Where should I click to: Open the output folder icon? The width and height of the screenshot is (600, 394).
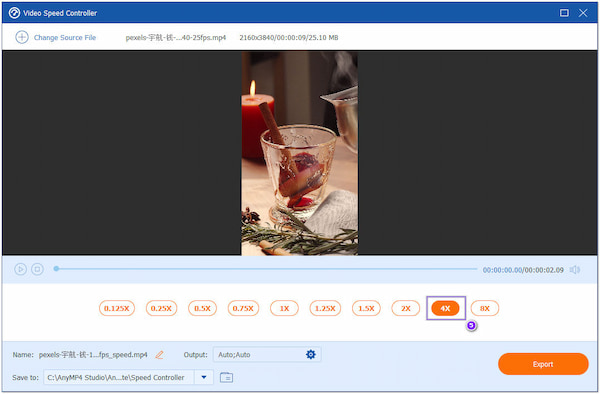(227, 378)
